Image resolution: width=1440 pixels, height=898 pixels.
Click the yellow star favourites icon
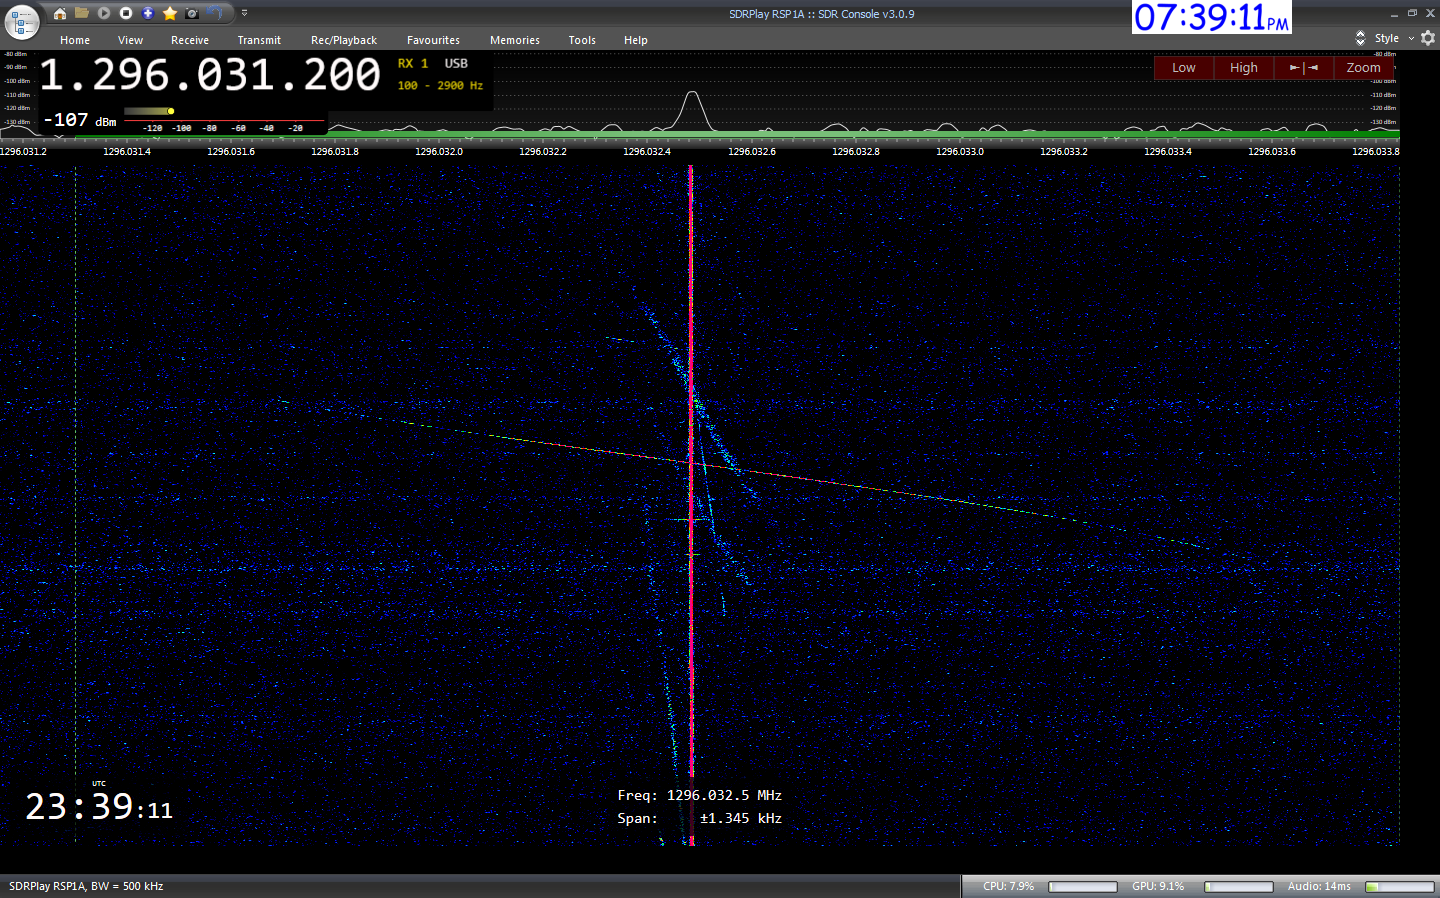170,13
